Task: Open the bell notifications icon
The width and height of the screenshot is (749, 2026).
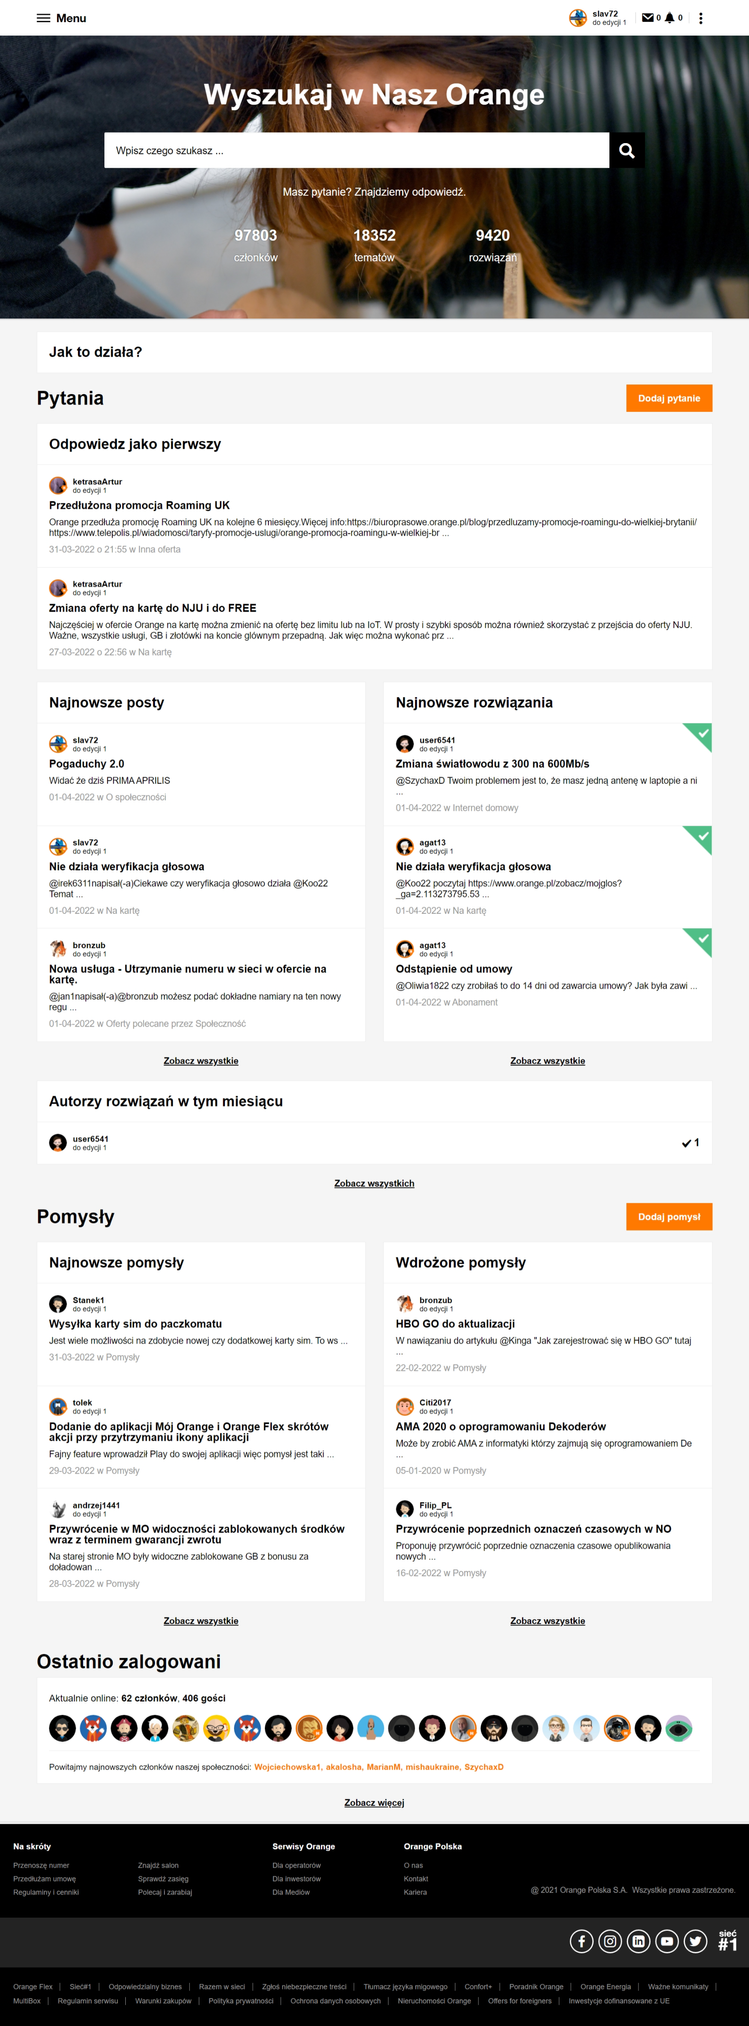Action: tap(670, 18)
